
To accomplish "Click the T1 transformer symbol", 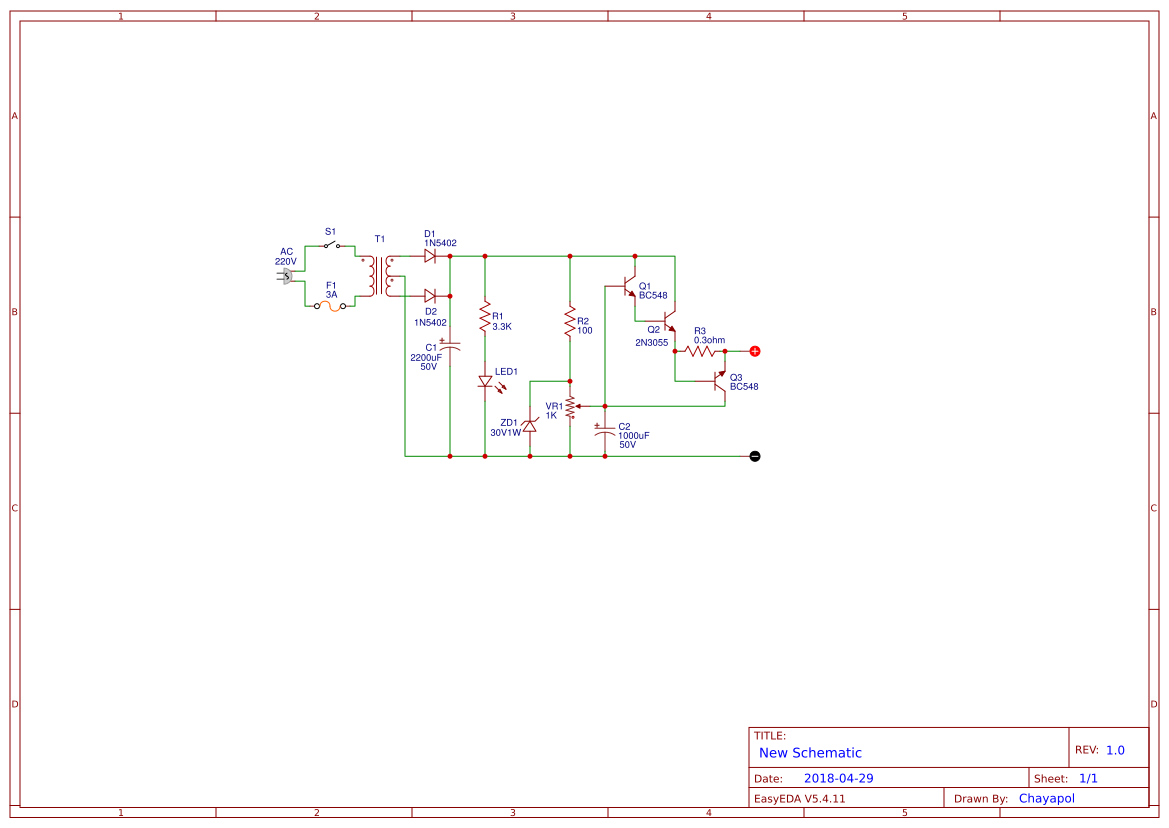I will click(379, 276).
